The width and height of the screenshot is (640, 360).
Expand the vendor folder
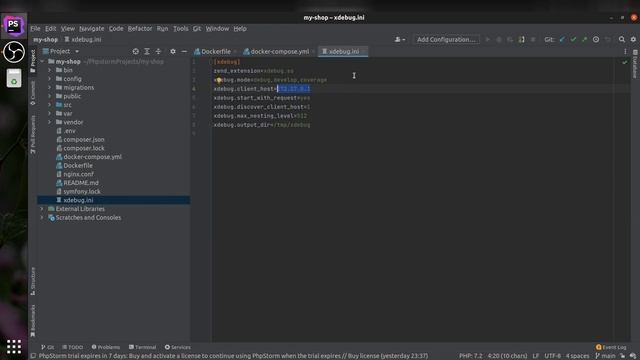[50, 122]
